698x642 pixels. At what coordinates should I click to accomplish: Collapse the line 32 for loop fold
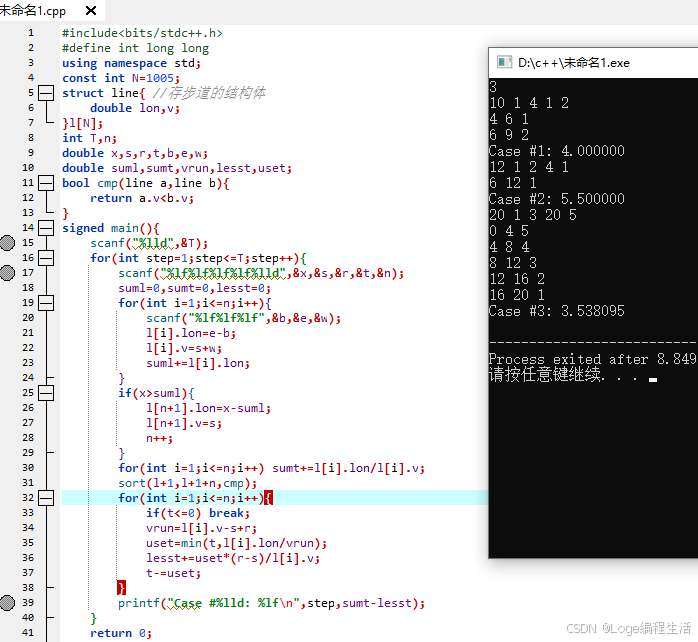46,498
